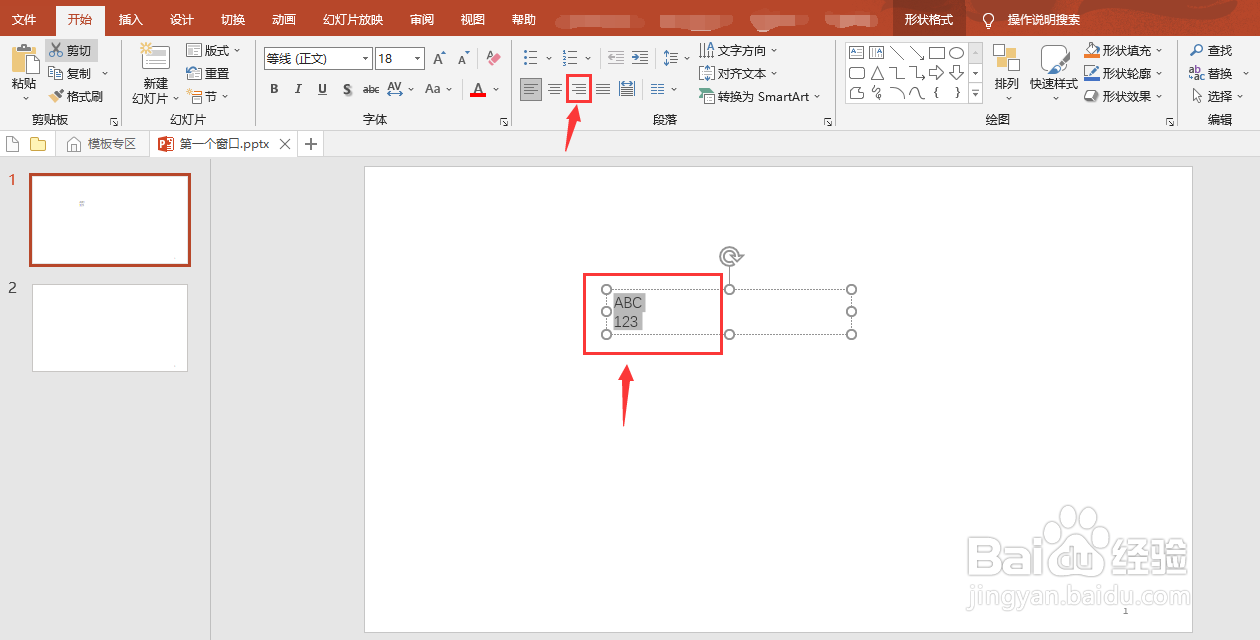Select the text box shape in gallery
This screenshot has height=640, width=1260.
[x=856, y=52]
